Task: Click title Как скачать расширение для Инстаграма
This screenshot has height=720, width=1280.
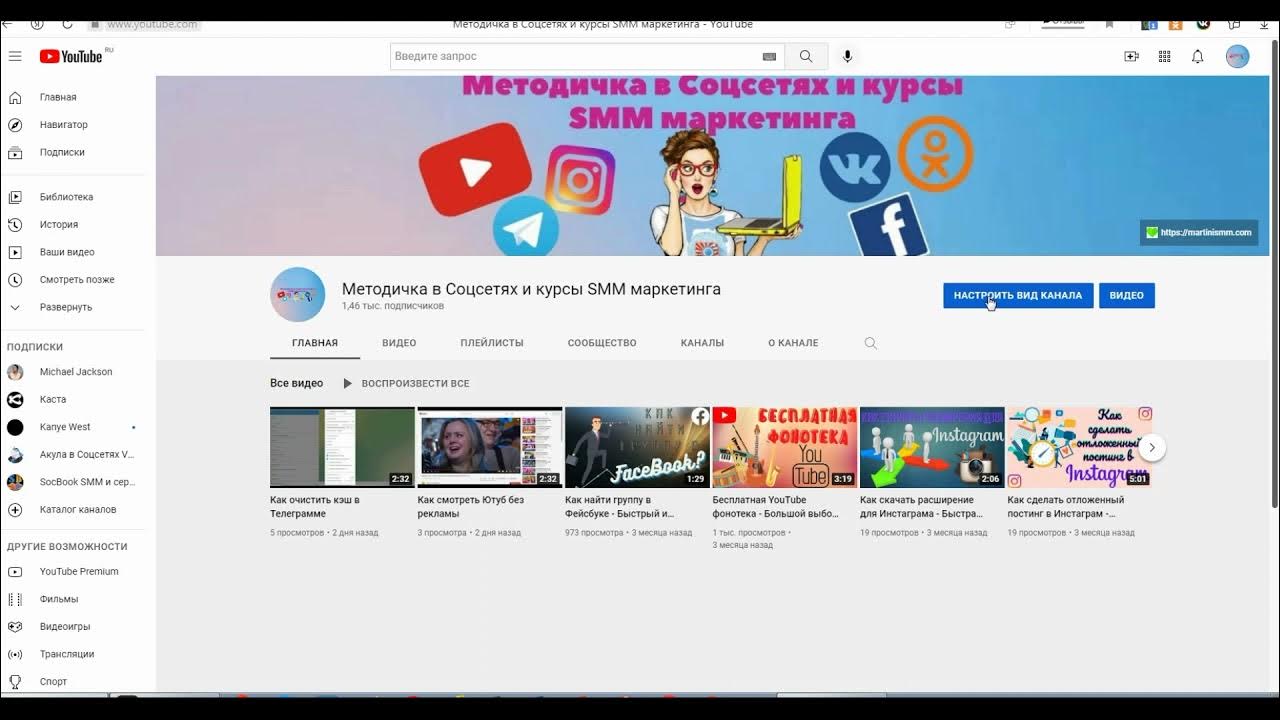Action: (922, 507)
